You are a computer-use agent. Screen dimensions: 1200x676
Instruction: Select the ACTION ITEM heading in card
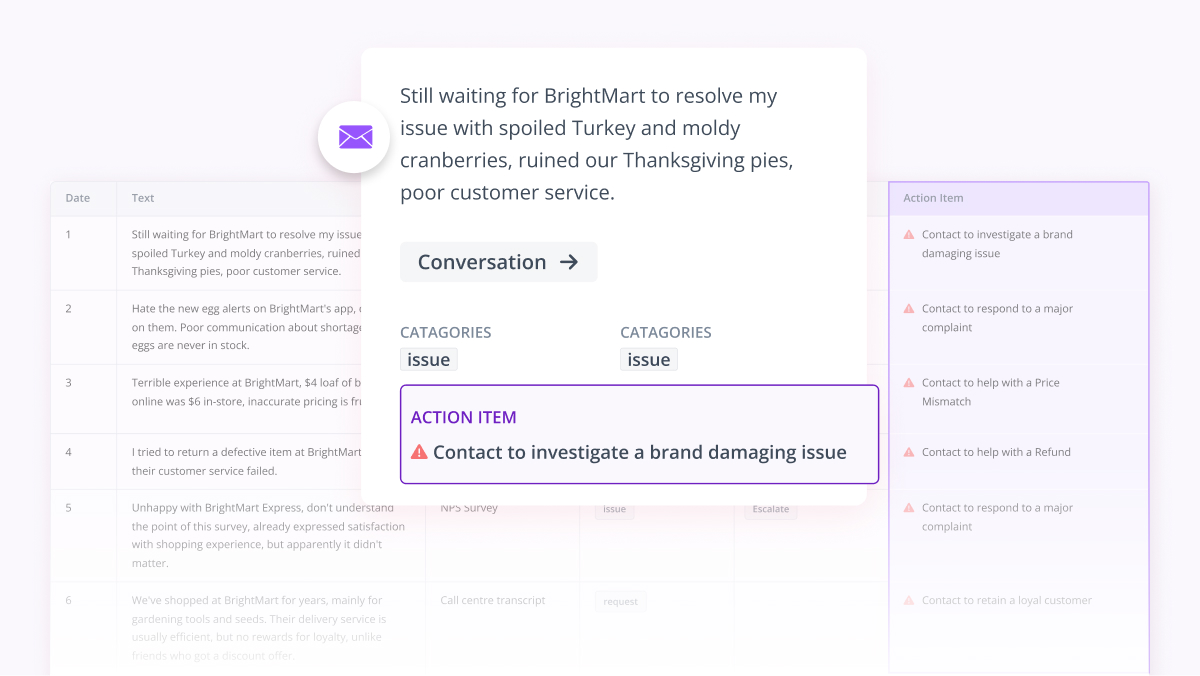coord(464,417)
